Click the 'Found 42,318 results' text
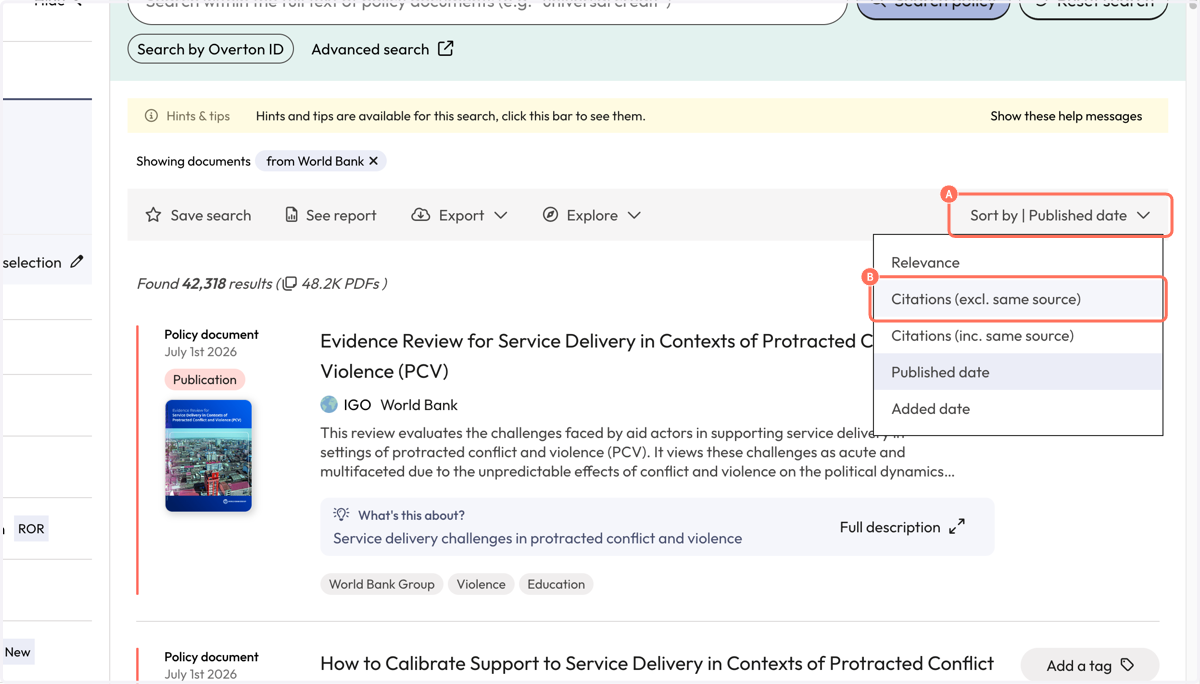 205,284
